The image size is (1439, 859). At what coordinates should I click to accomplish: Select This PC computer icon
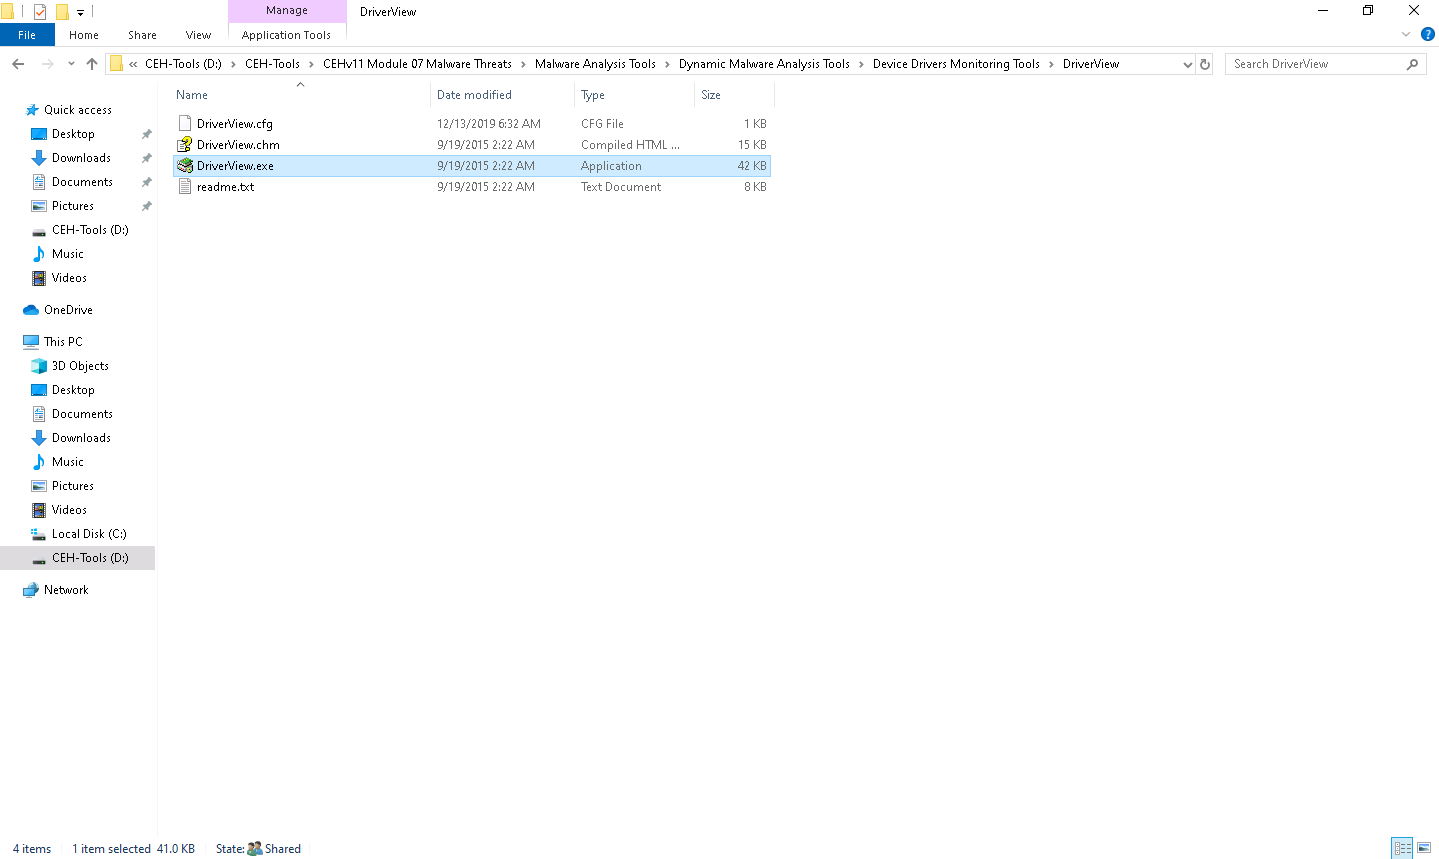[x=31, y=342]
